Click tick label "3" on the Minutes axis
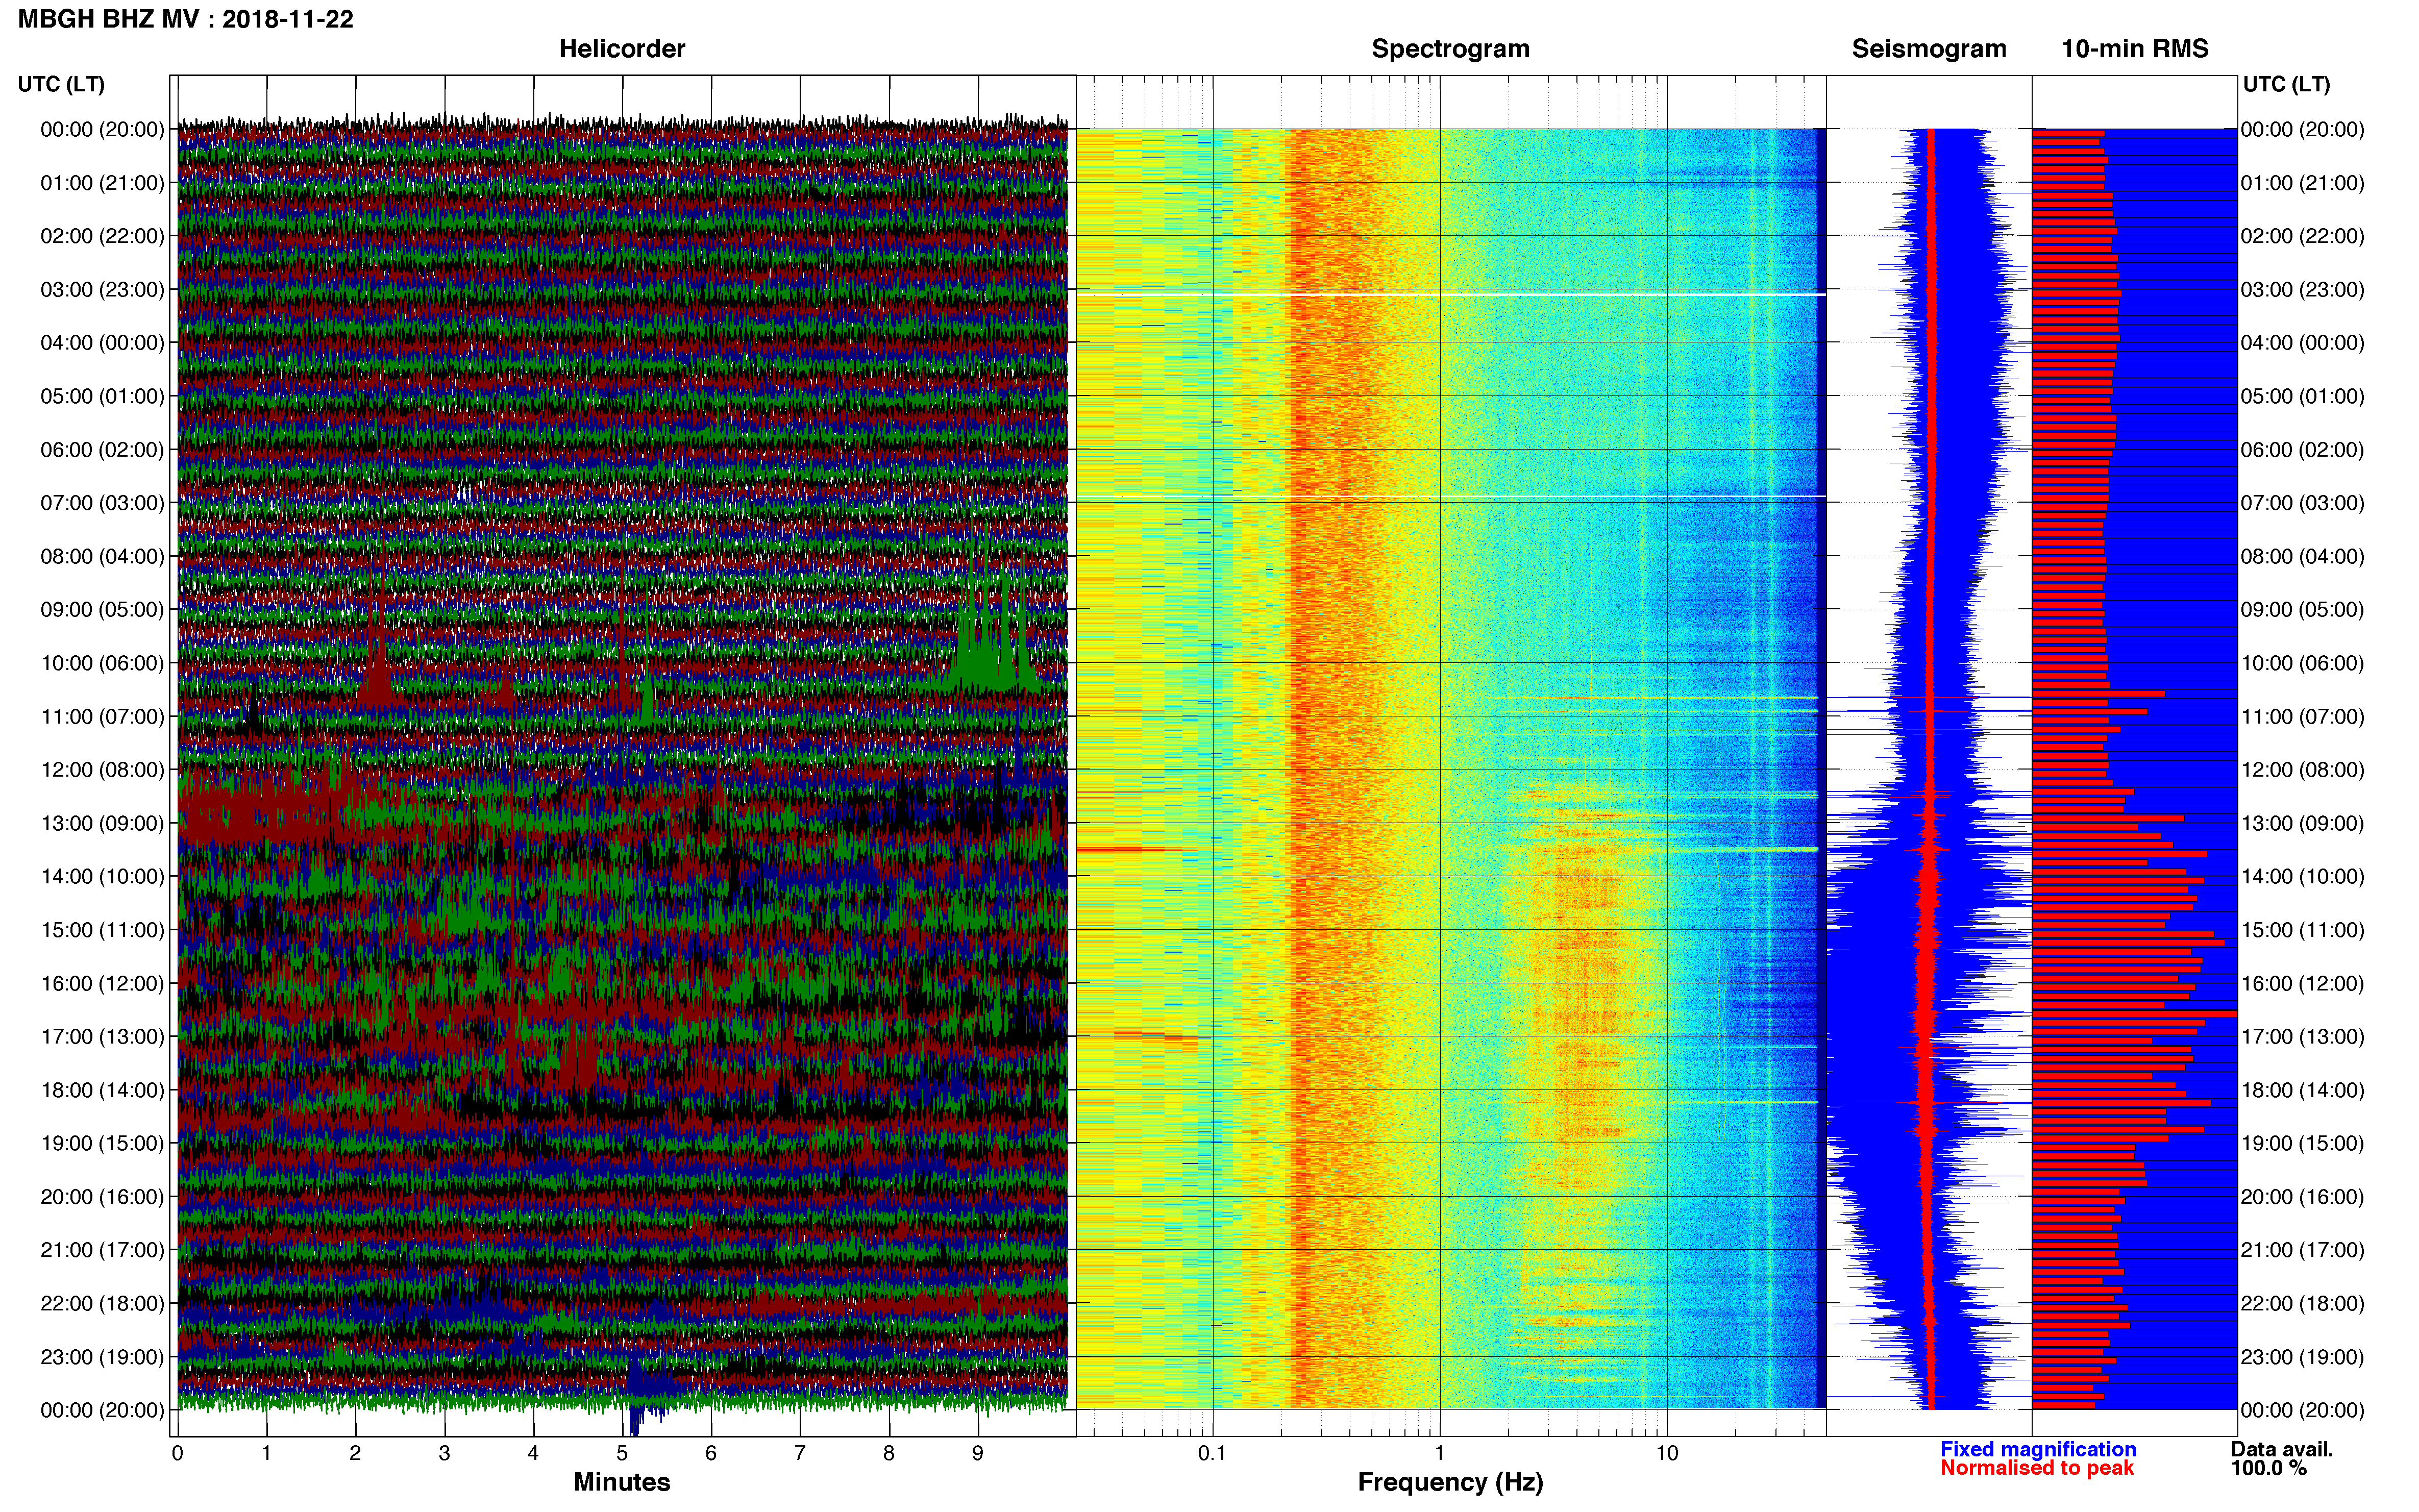The image size is (2419, 1512). [444, 1454]
